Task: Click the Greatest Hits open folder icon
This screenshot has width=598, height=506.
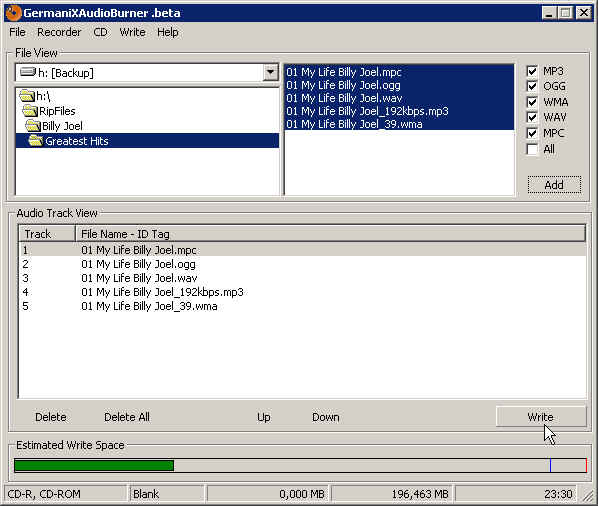Action: (36, 141)
